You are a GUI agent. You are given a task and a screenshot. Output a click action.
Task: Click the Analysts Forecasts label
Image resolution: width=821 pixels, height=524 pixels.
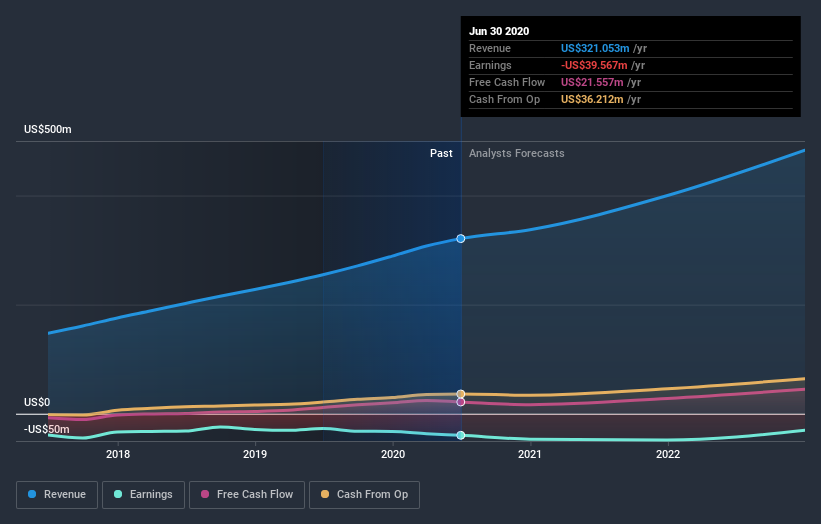coord(517,153)
